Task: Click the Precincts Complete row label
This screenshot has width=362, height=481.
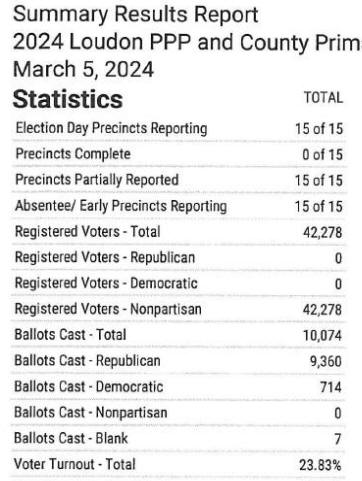Action: click(73, 154)
